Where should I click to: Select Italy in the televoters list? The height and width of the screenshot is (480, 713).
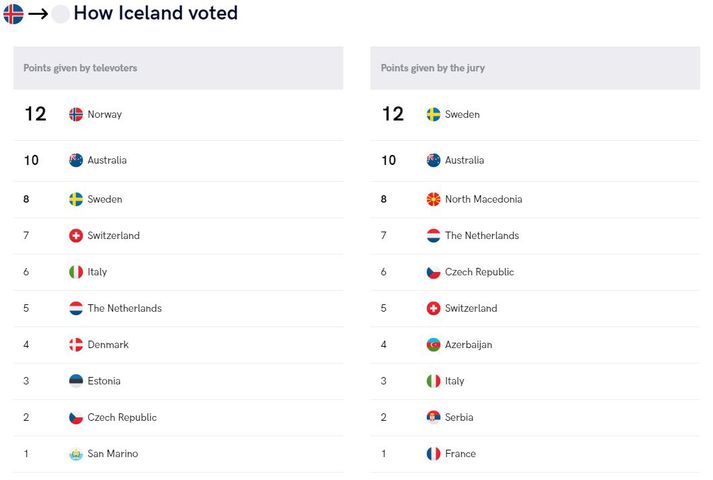(x=97, y=272)
